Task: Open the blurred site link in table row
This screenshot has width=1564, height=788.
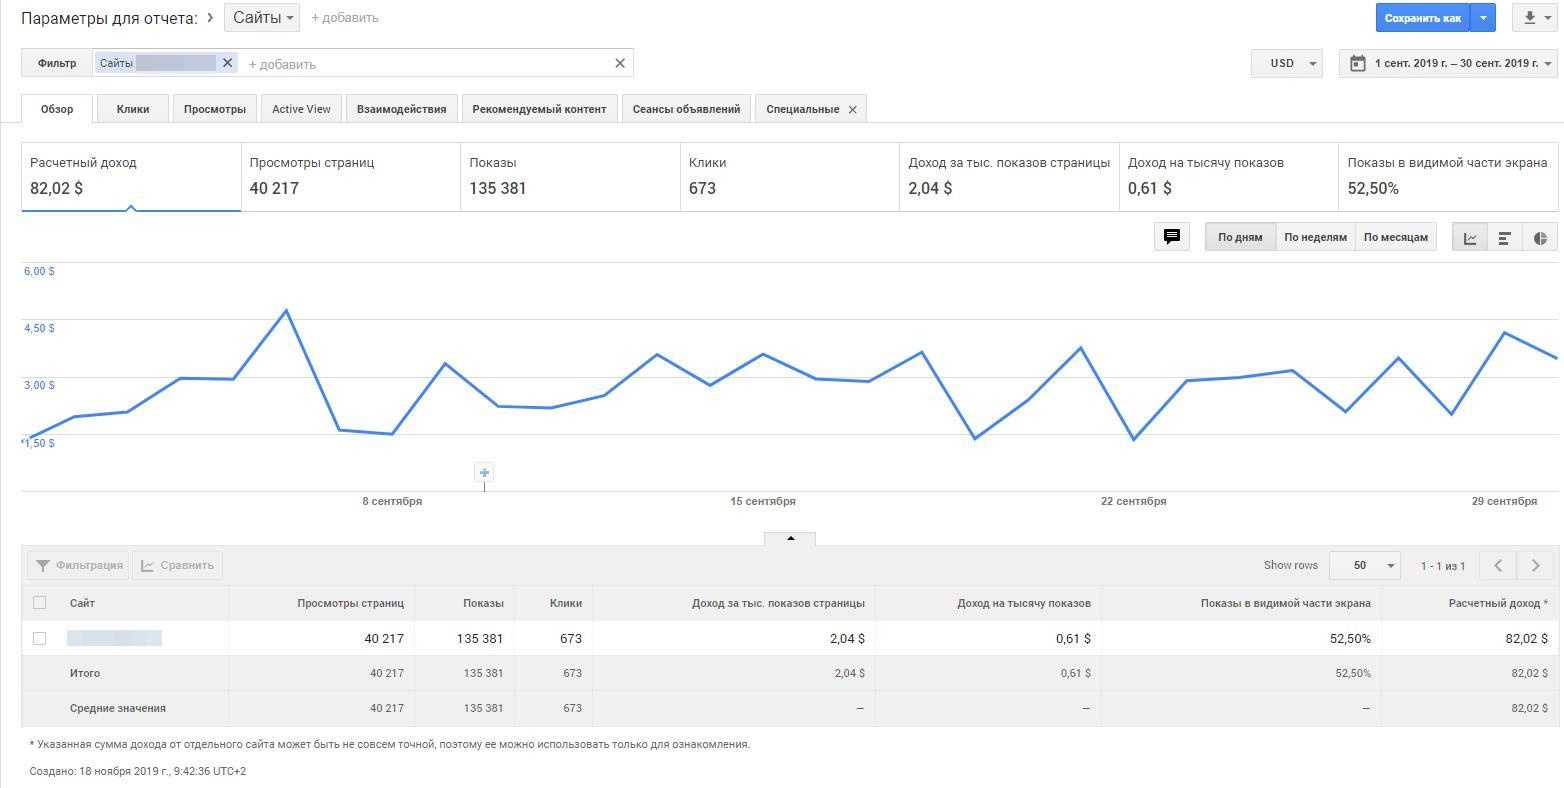Action: (x=114, y=638)
